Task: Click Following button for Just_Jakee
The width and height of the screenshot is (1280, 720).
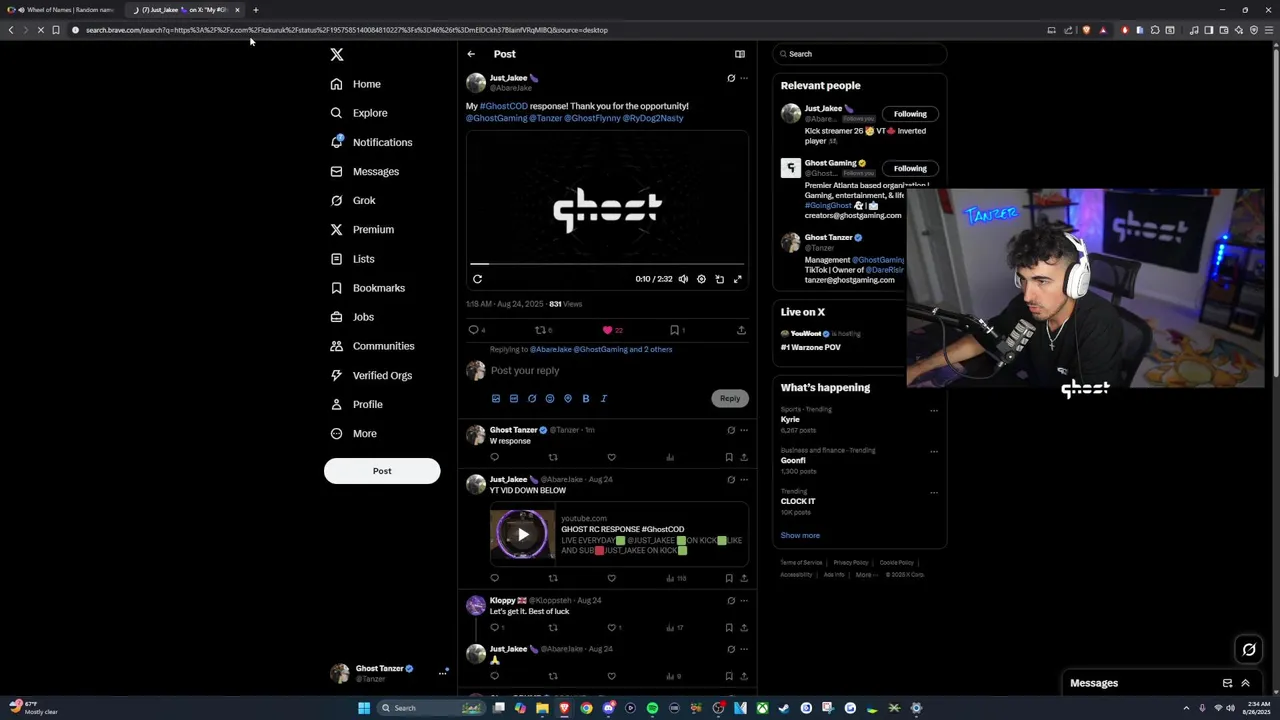Action: (910, 114)
